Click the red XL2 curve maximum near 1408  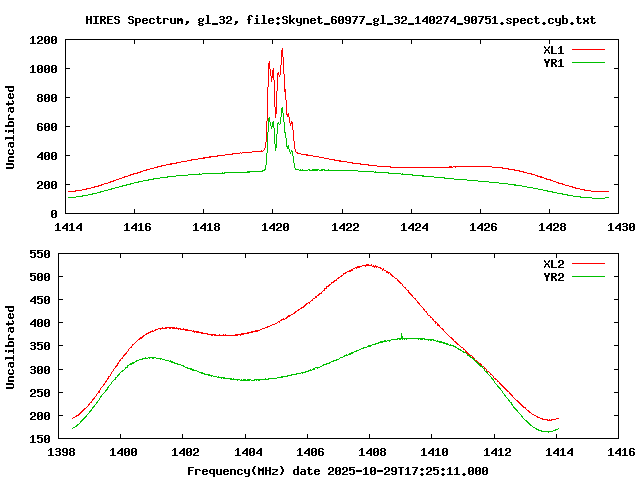pos(368,265)
